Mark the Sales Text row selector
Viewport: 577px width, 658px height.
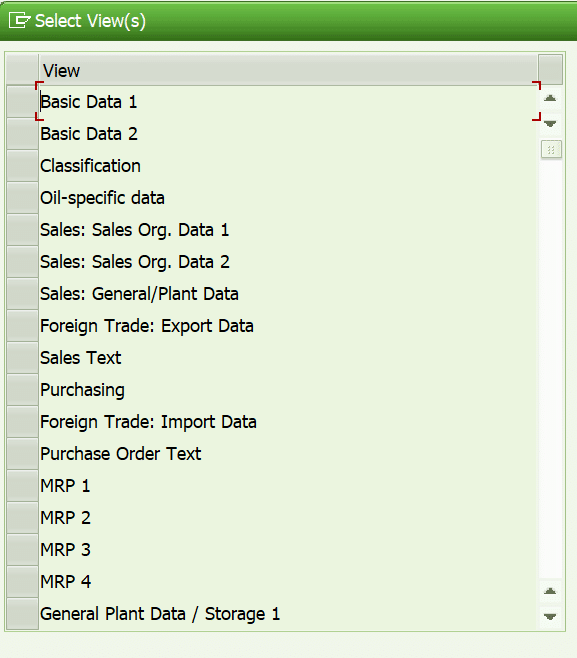coord(23,358)
